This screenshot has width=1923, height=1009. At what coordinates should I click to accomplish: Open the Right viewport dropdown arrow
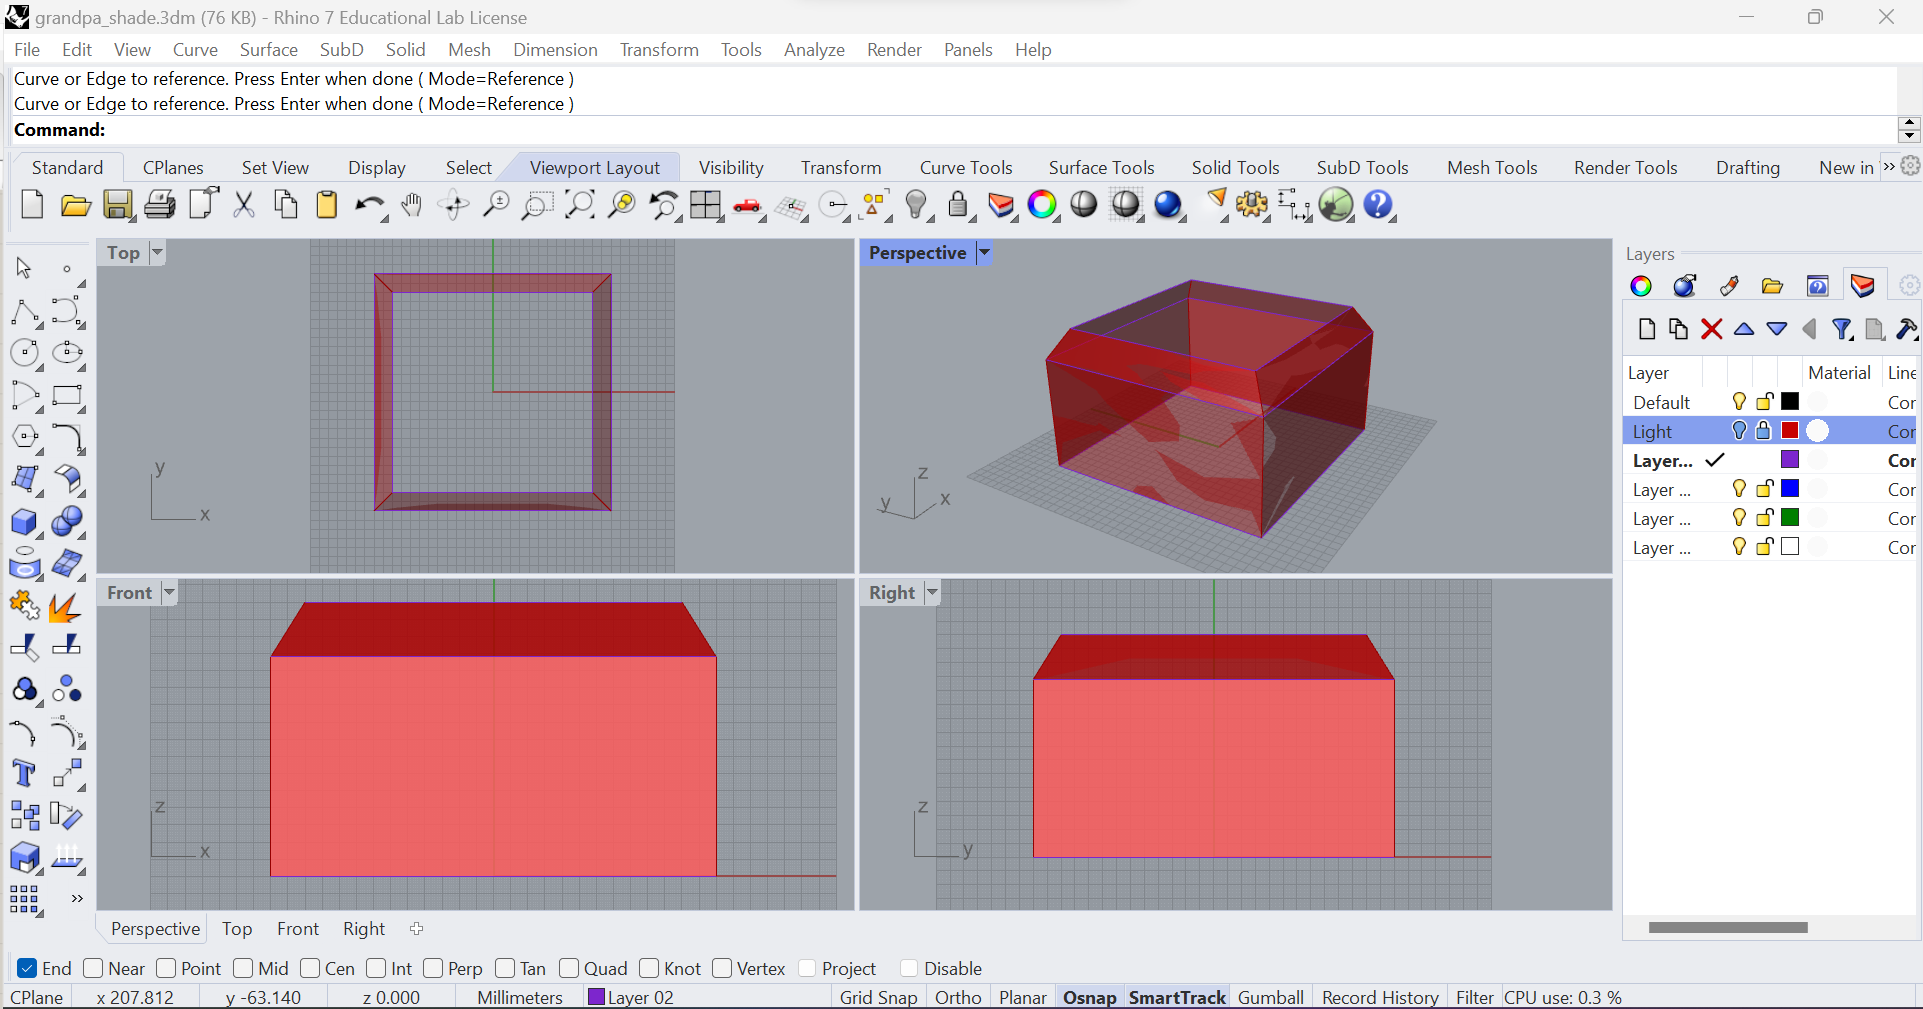point(932,593)
